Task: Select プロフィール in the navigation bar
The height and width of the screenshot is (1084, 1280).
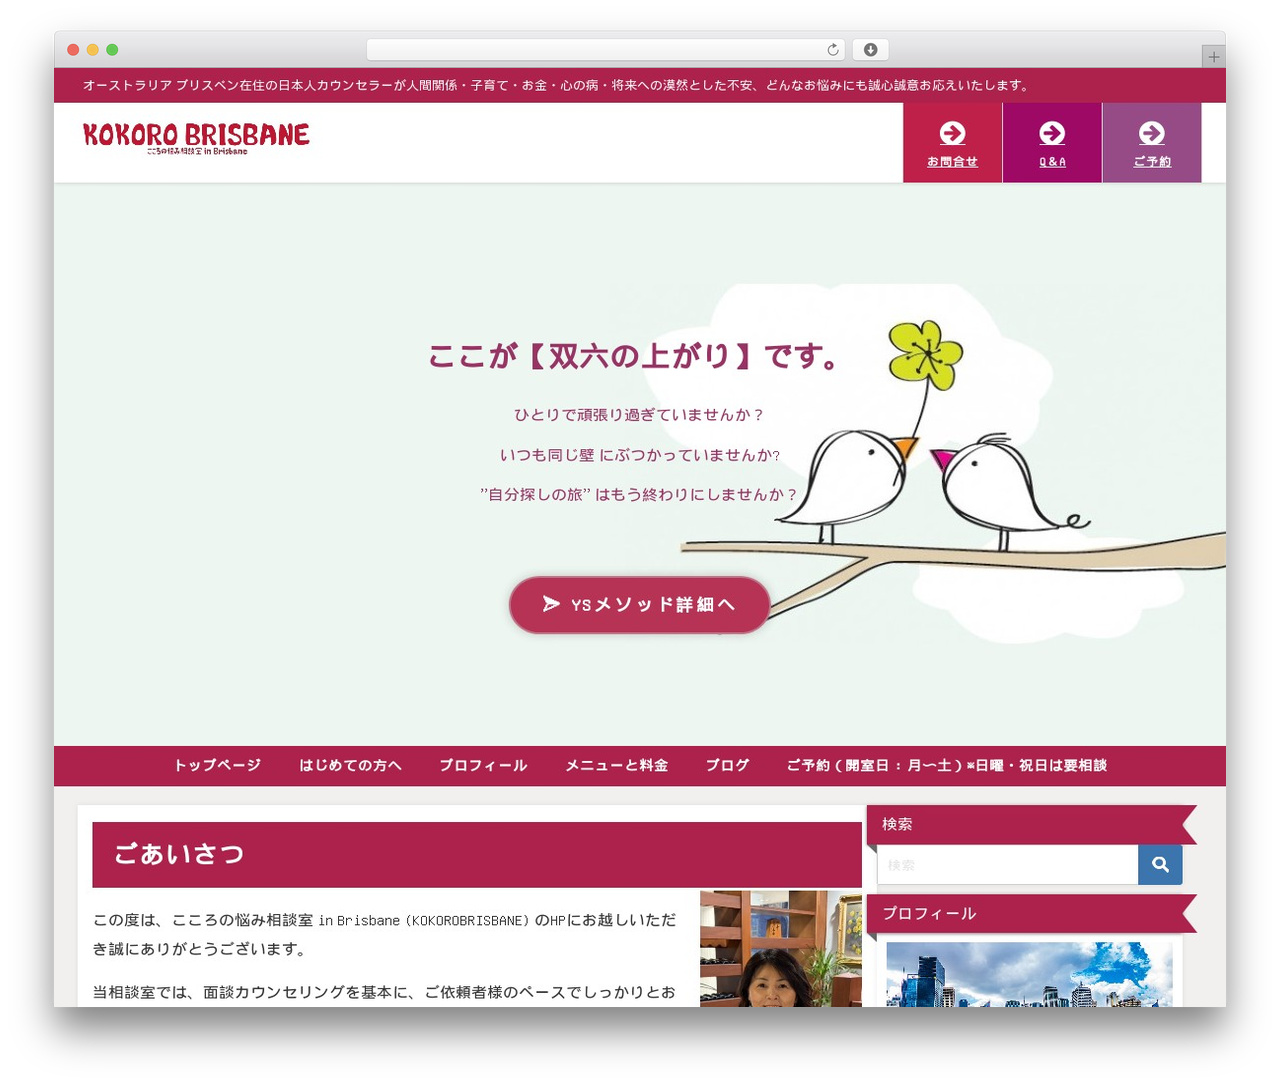Action: pos(483,765)
